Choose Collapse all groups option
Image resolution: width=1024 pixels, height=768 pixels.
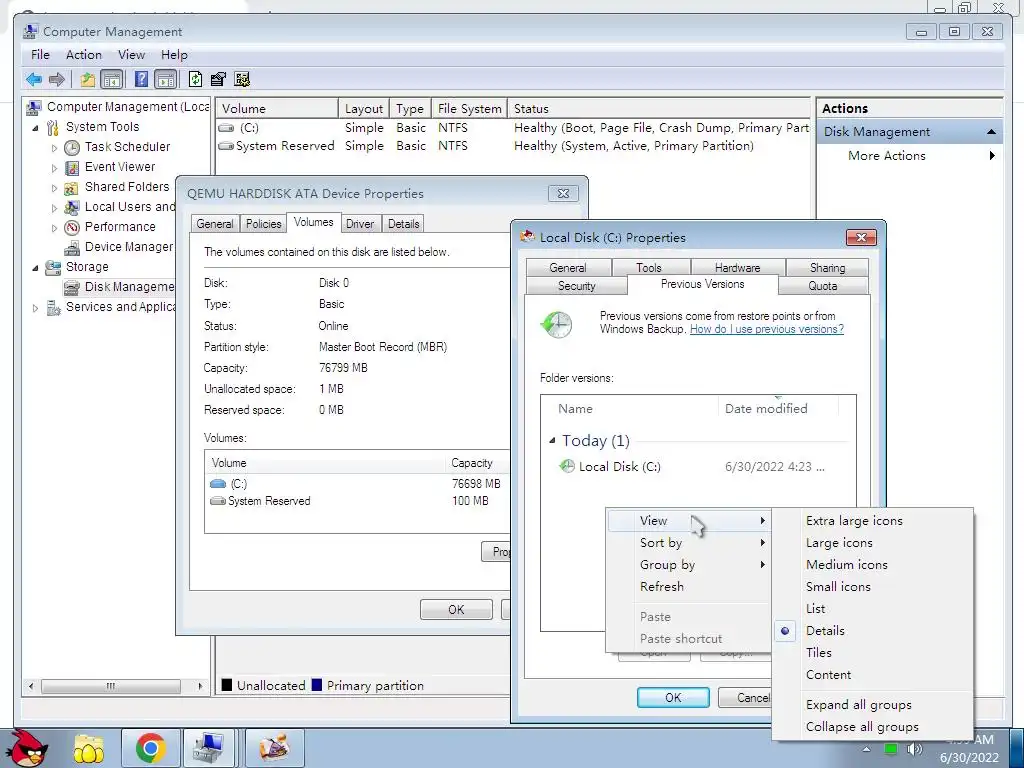click(862, 727)
